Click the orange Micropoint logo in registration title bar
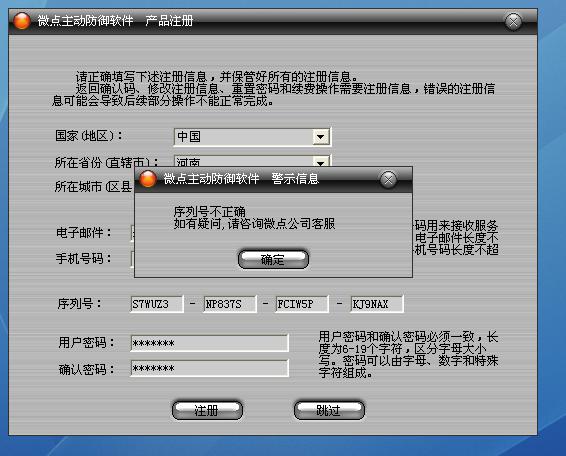 [x=22, y=21]
